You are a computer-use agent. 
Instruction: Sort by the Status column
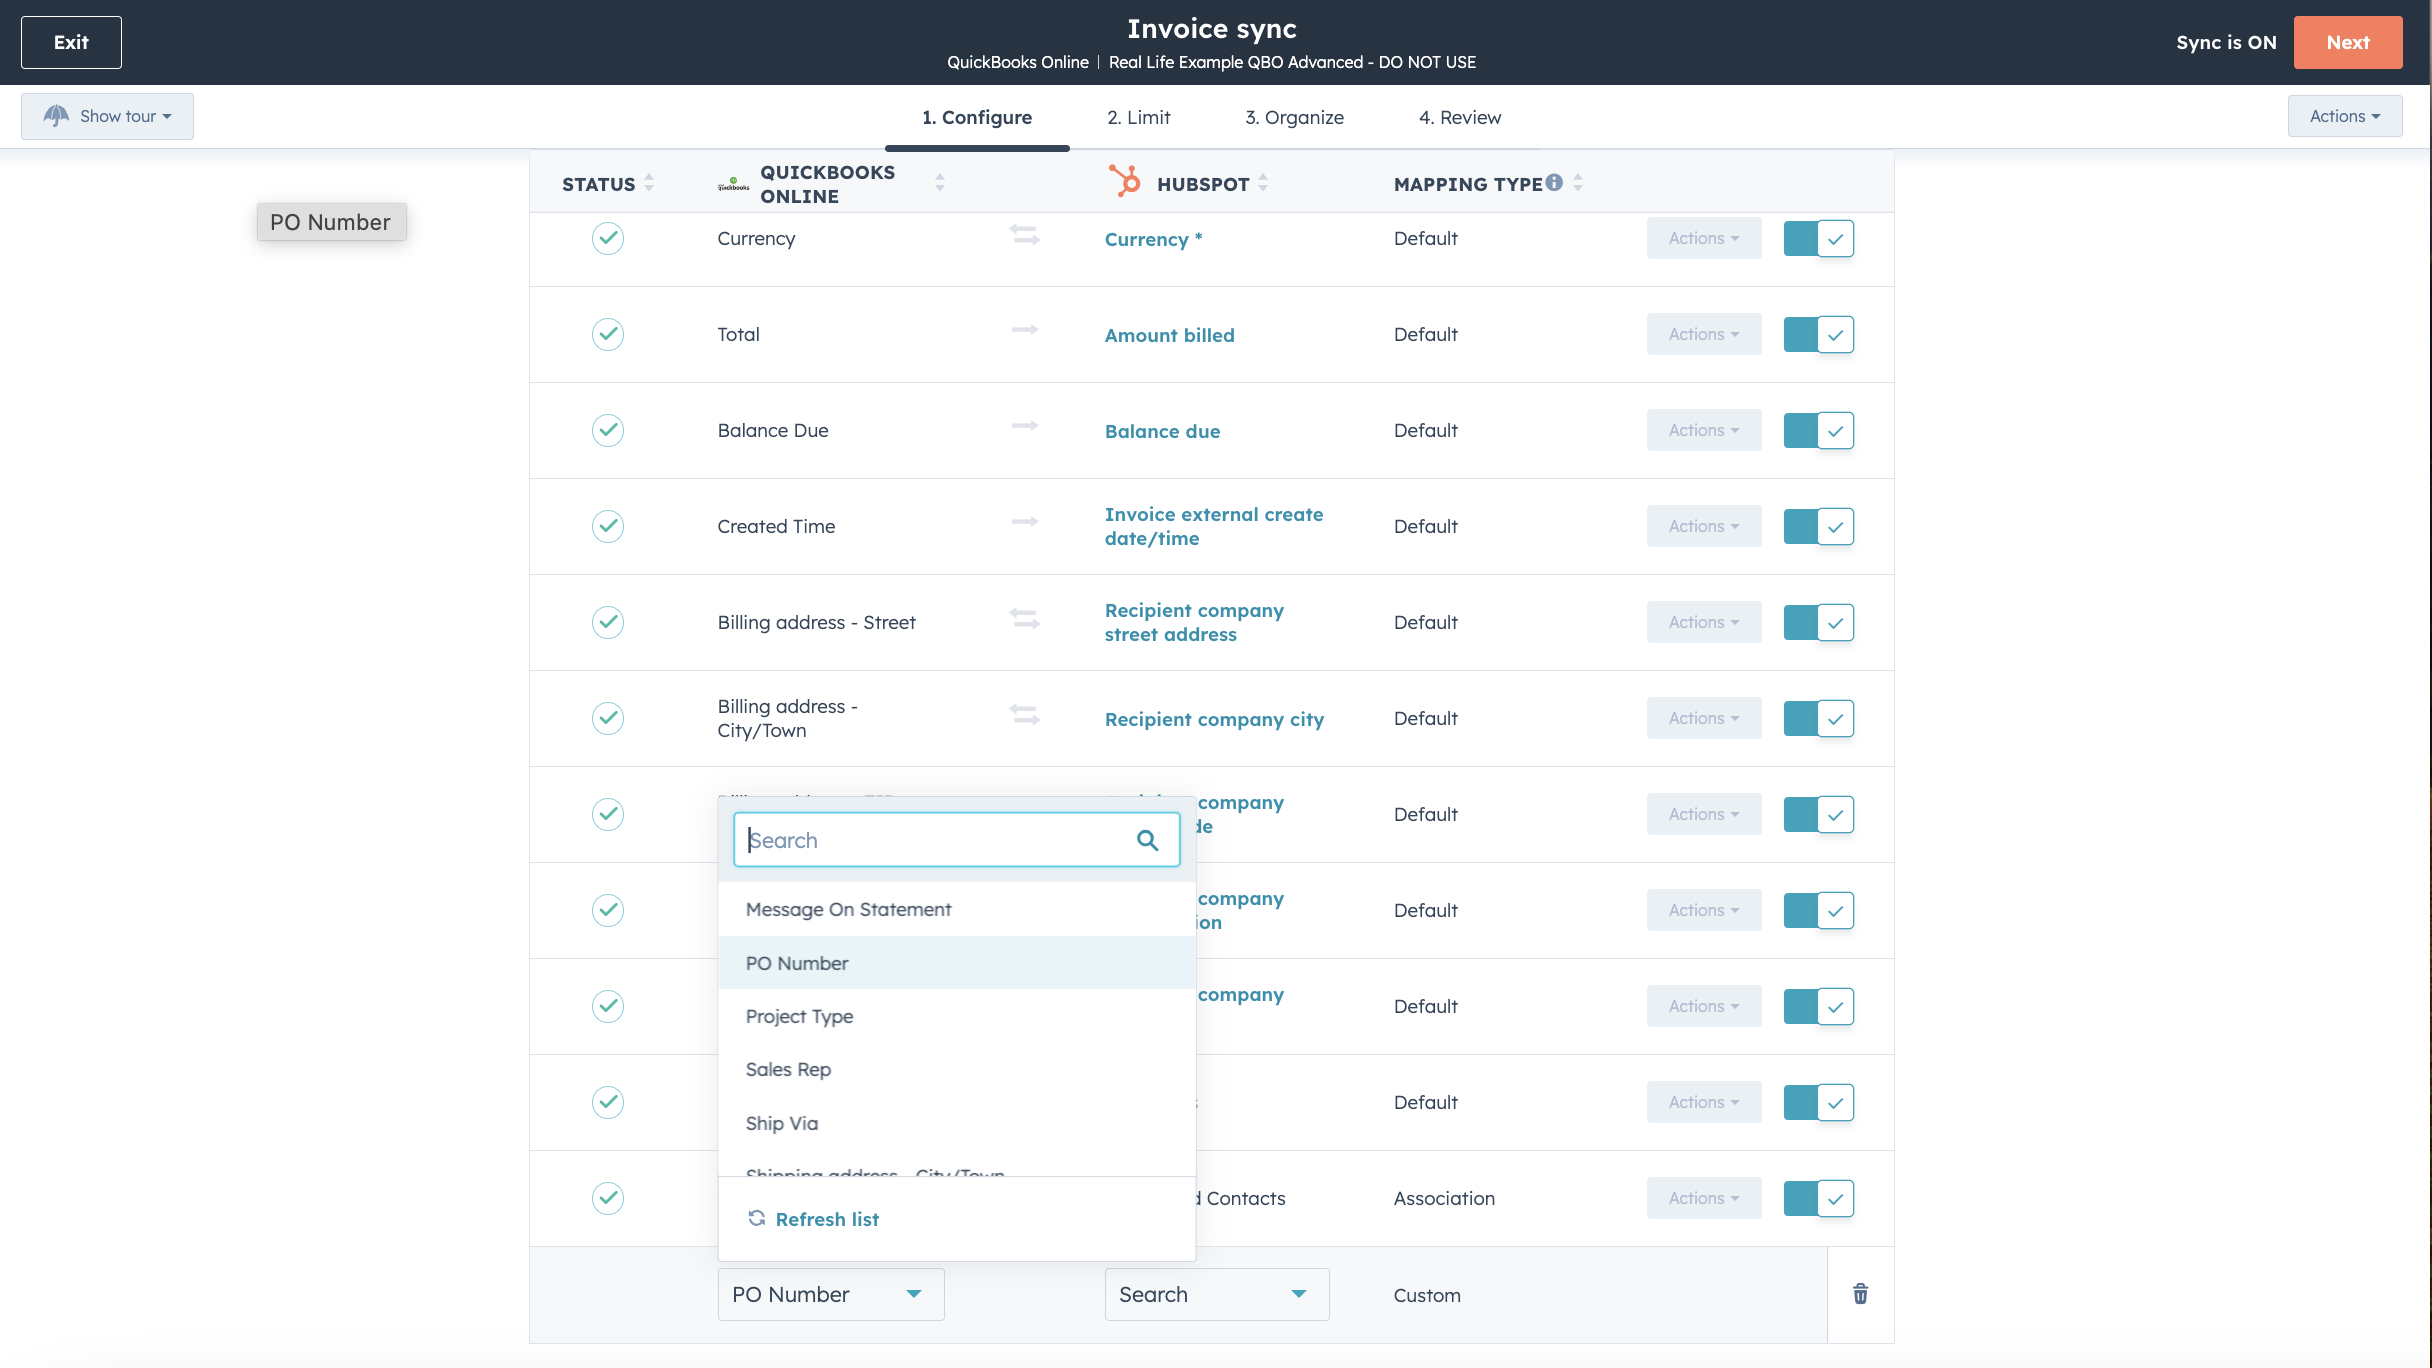tap(649, 183)
